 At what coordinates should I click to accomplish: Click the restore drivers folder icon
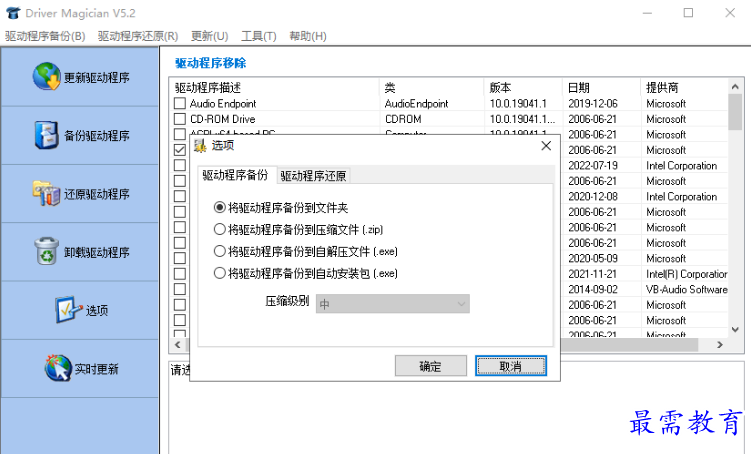(46, 193)
